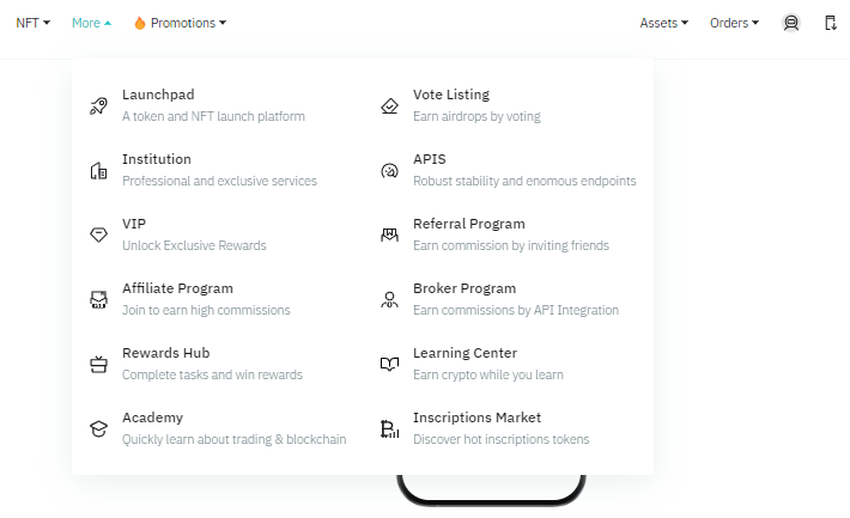Click the Academy graduation cap icon
This screenshot has height=518, width=850.
[98, 429]
